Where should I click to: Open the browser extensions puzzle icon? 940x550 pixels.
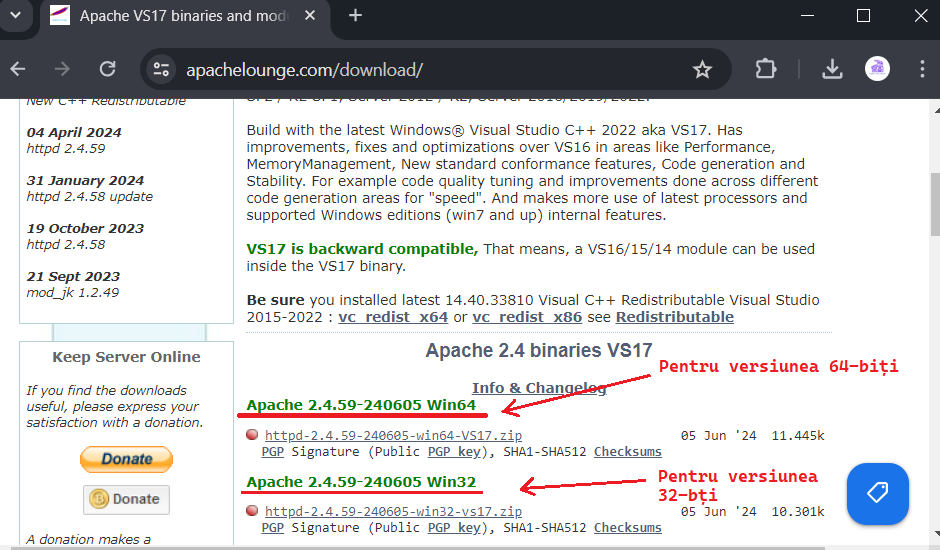pyautogui.click(x=766, y=69)
